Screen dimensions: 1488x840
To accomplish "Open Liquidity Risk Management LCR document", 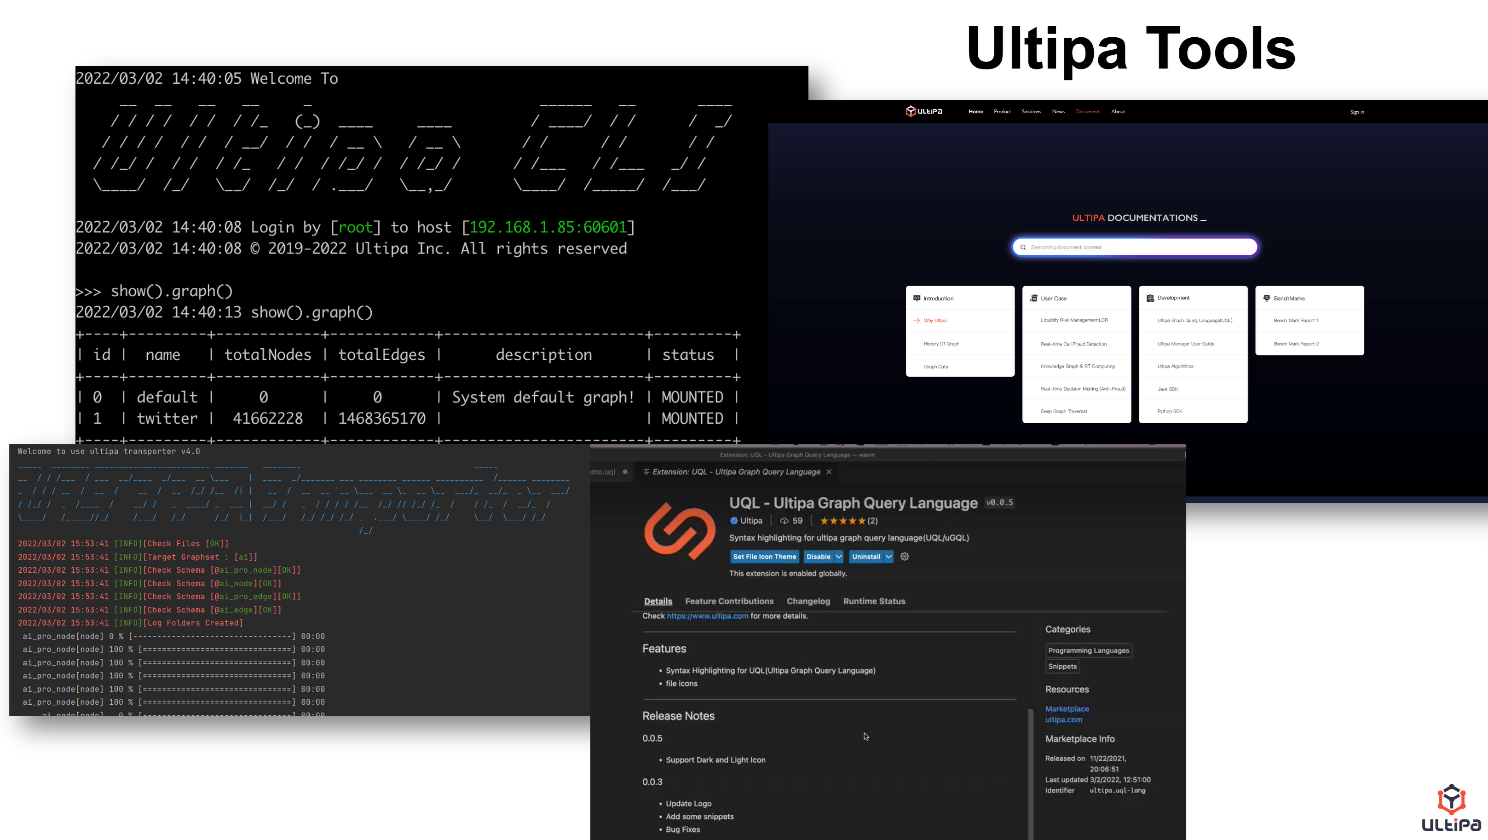I will click(1074, 321).
